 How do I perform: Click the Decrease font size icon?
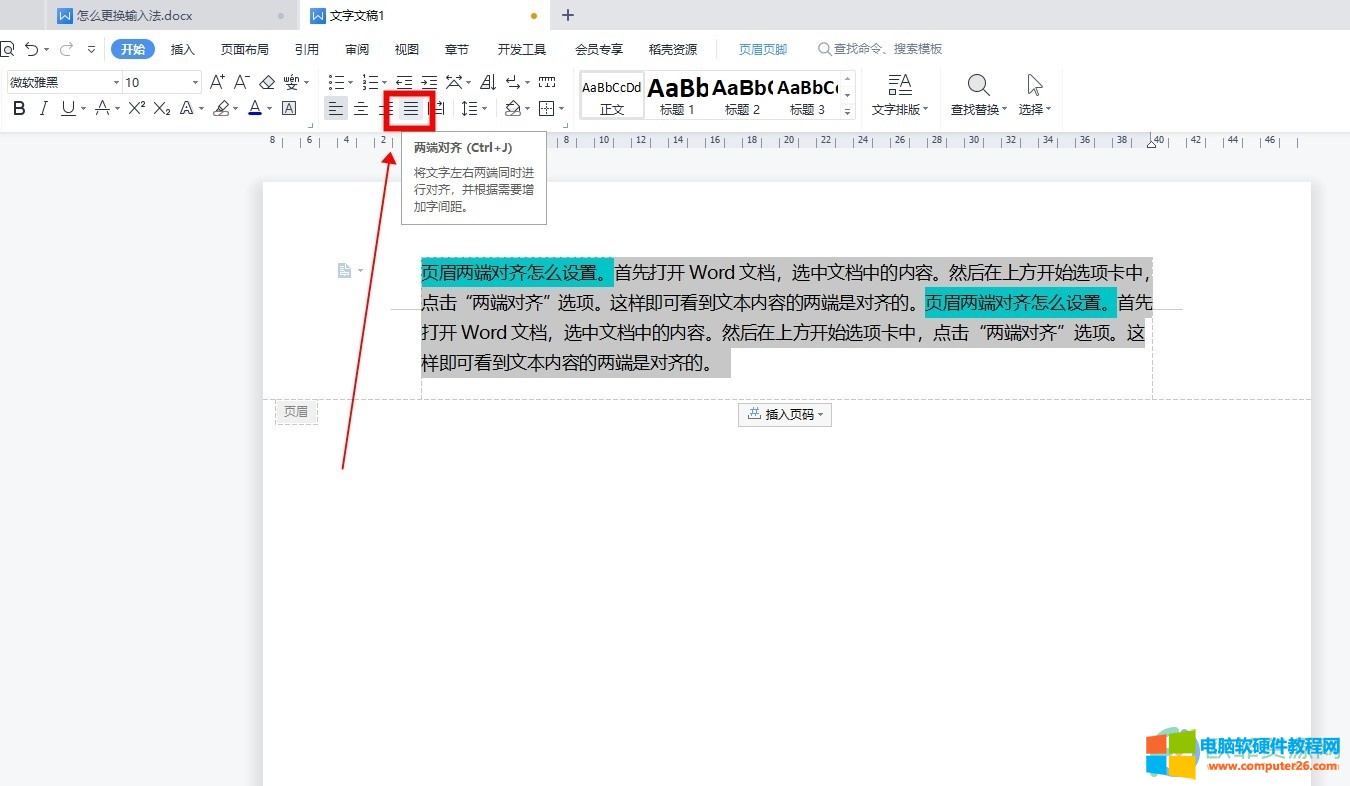(x=241, y=82)
